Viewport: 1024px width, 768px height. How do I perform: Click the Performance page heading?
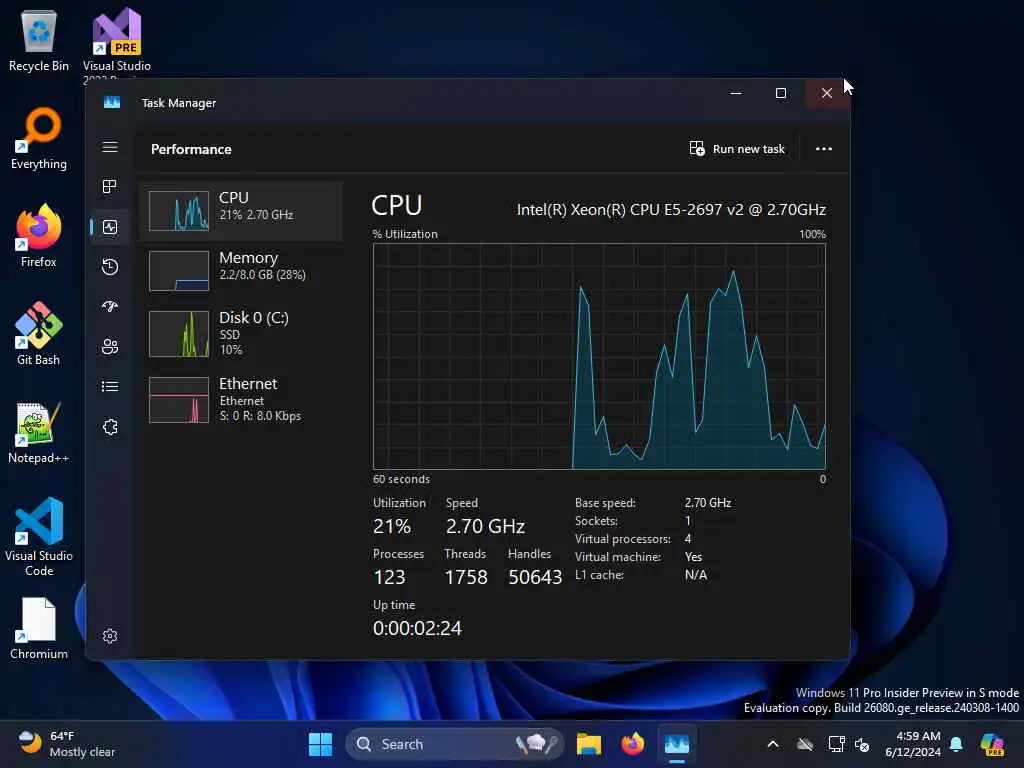pyautogui.click(x=191, y=150)
